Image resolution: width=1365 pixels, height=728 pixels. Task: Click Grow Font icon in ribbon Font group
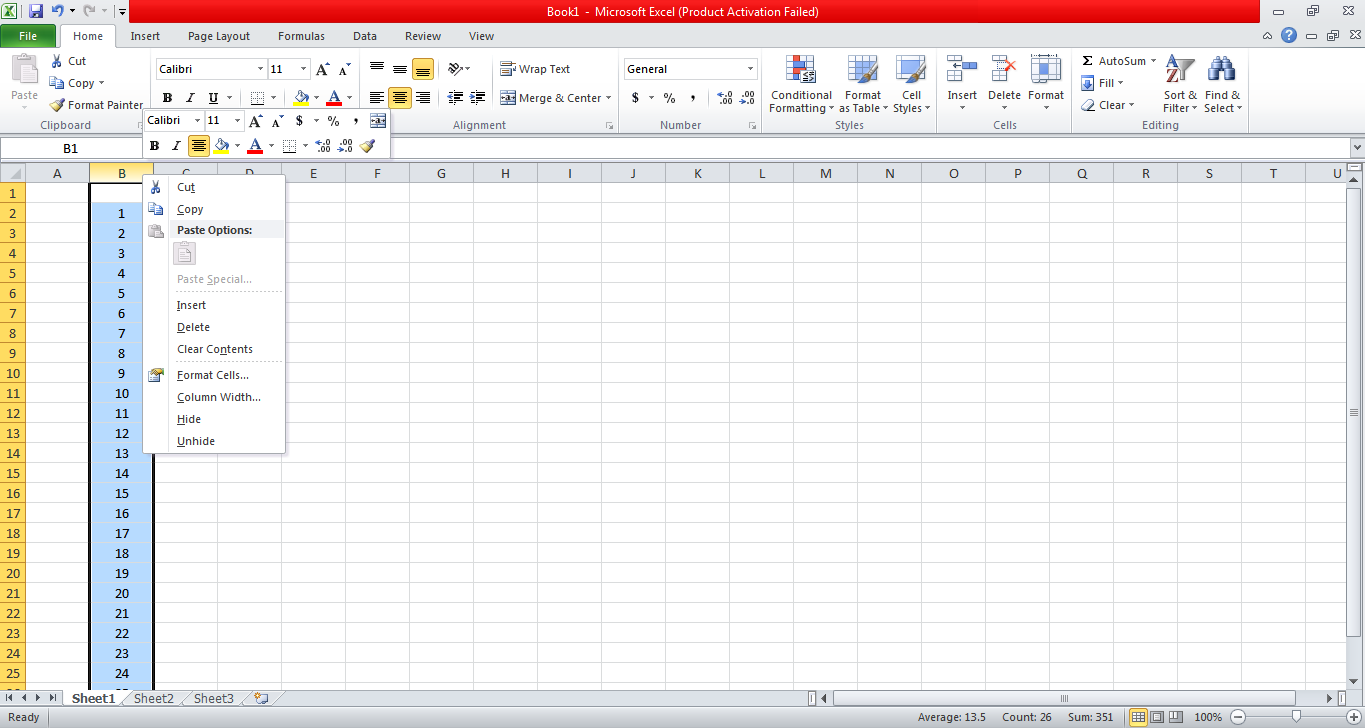click(322, 69)
